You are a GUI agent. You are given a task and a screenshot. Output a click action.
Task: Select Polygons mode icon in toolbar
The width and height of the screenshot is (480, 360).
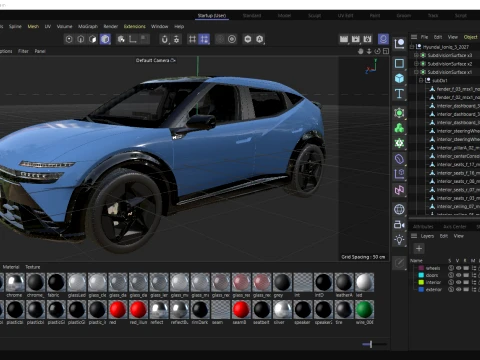tap(93, 39)
